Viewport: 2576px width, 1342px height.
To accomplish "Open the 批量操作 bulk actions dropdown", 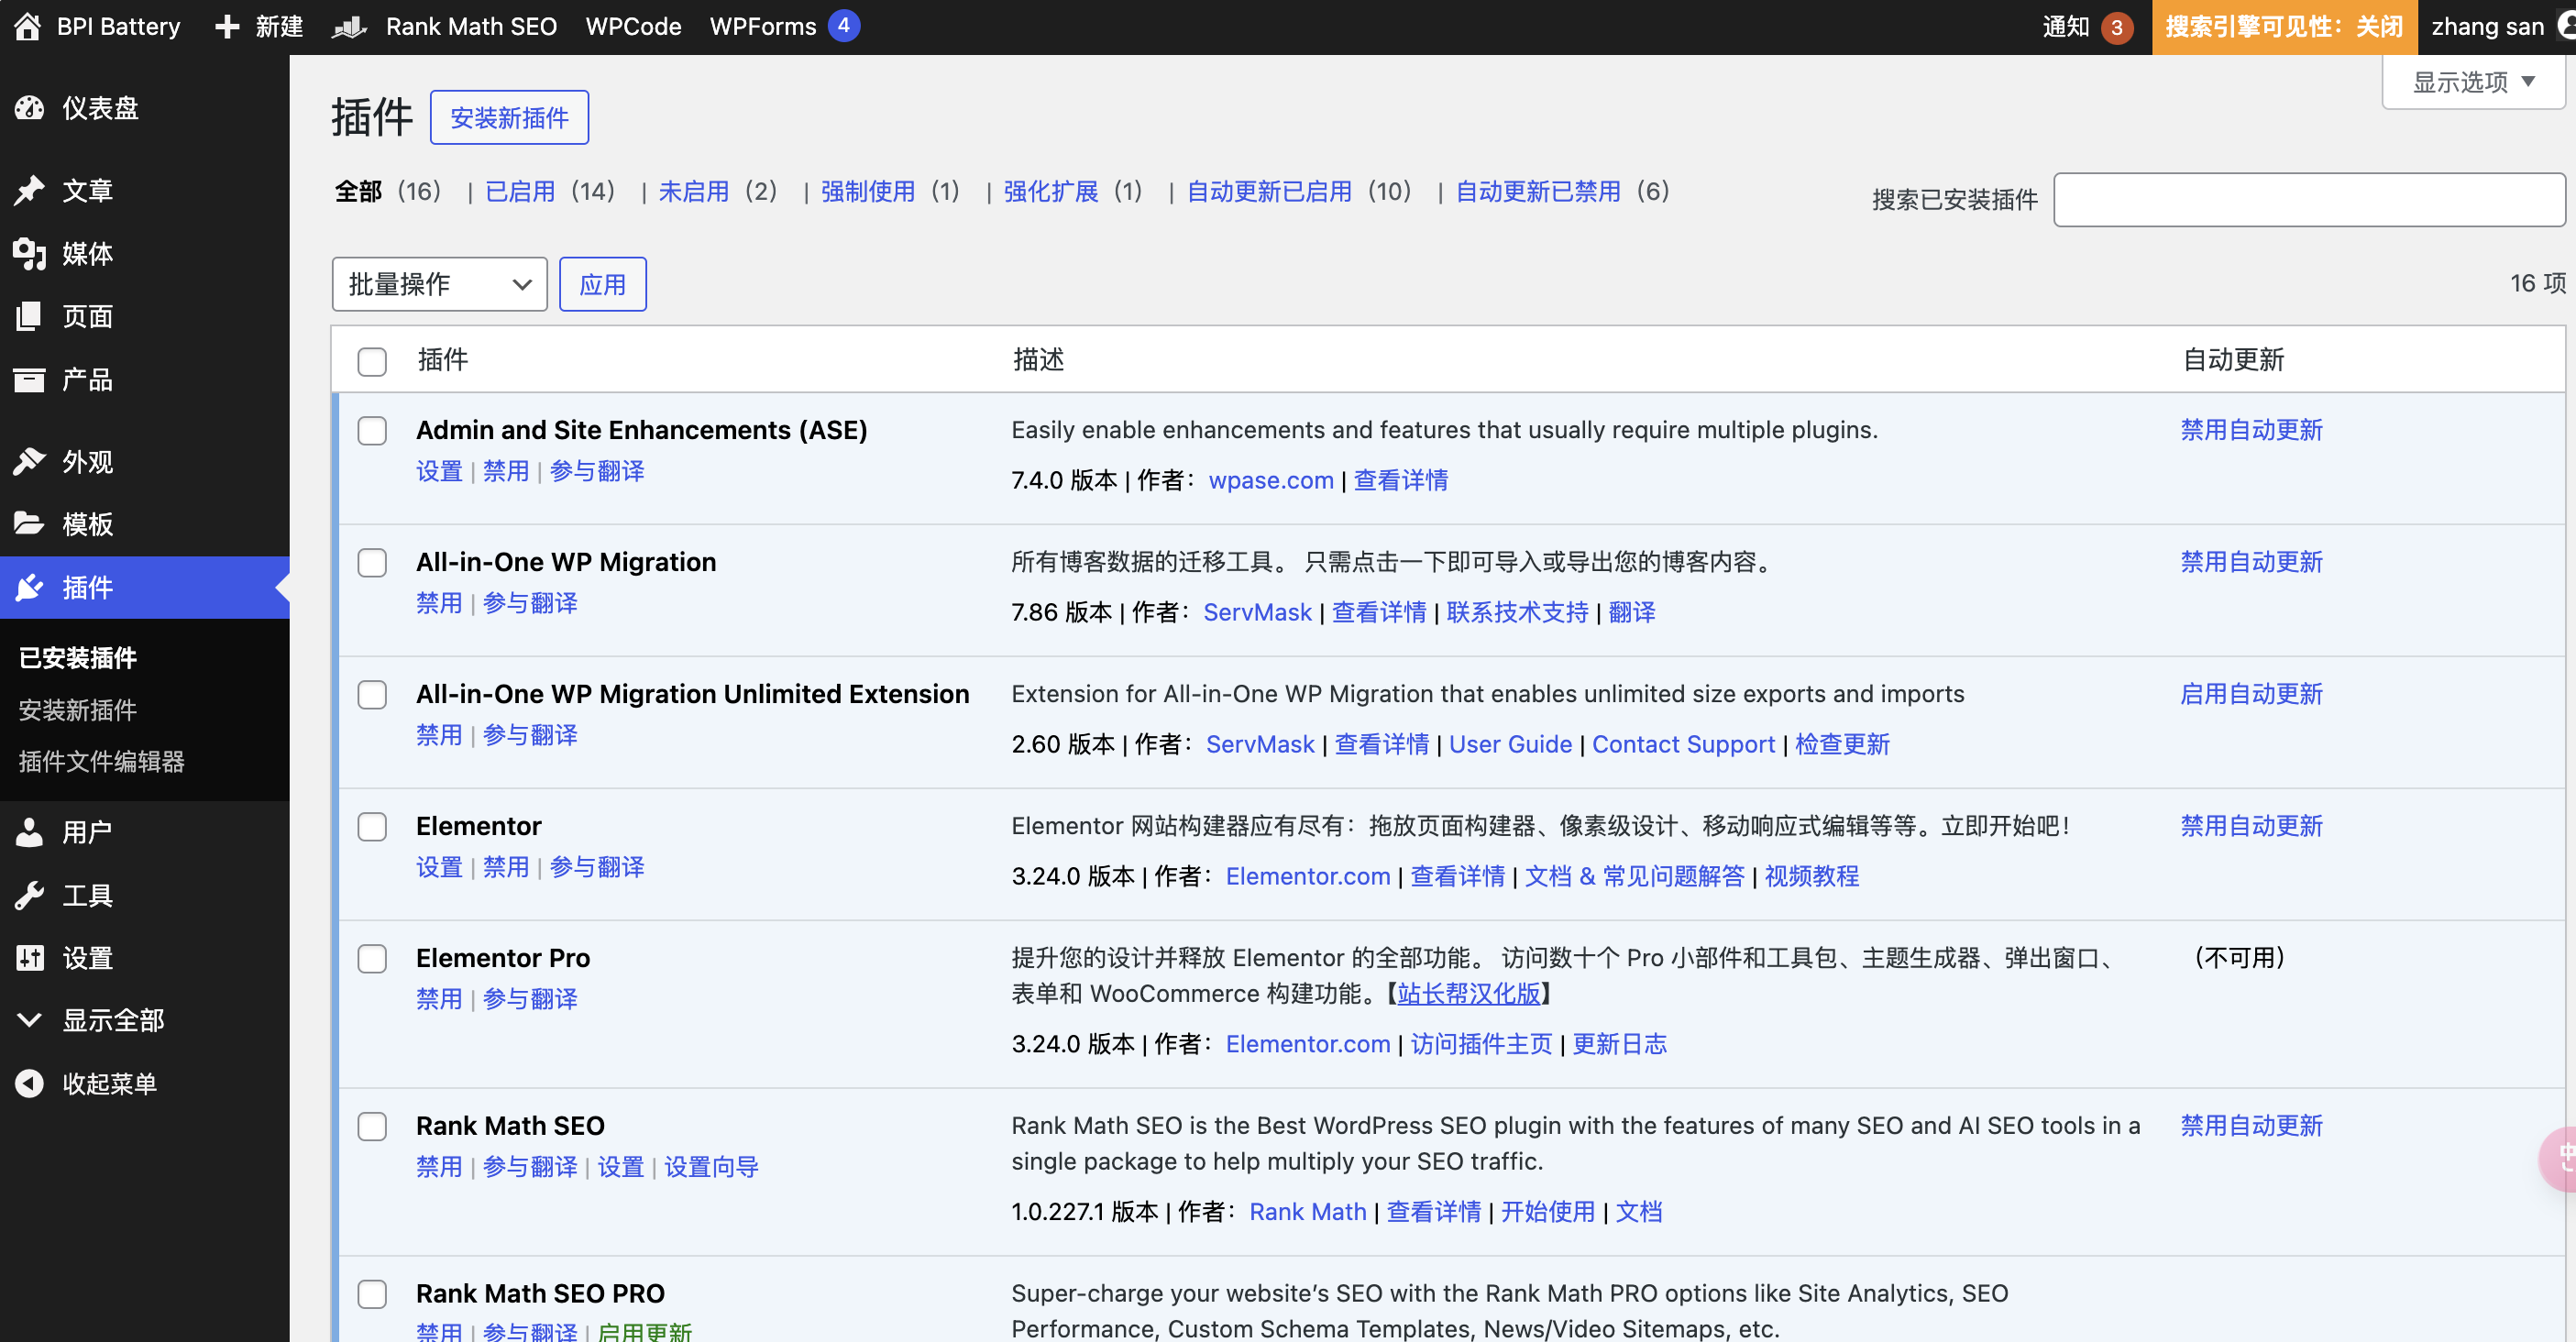I will click(x=439, y=284).
